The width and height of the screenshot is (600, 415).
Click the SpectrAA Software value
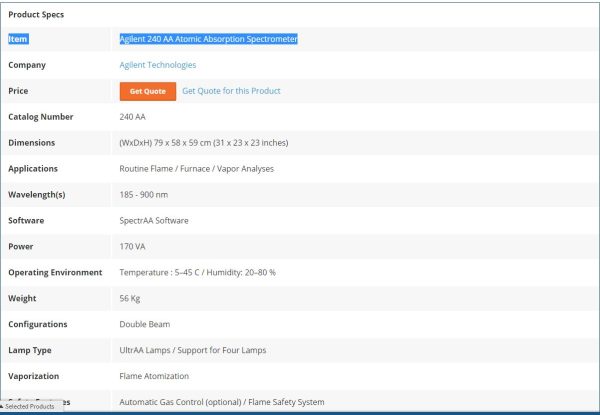pyautogui.click(x=153, y=220)
